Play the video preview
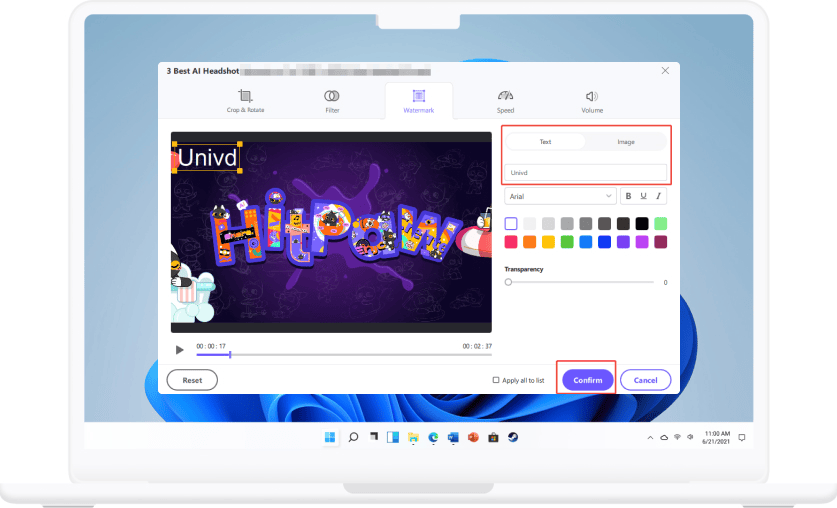 pyautogui.click(x=179, y=350)
